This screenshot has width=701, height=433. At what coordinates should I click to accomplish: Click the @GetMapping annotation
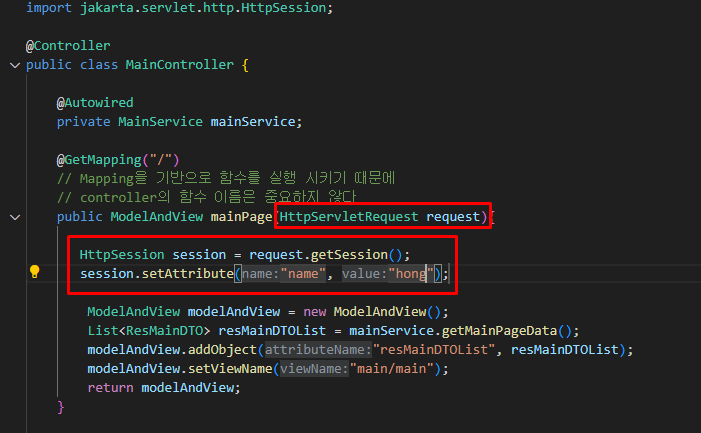point(118,160)
